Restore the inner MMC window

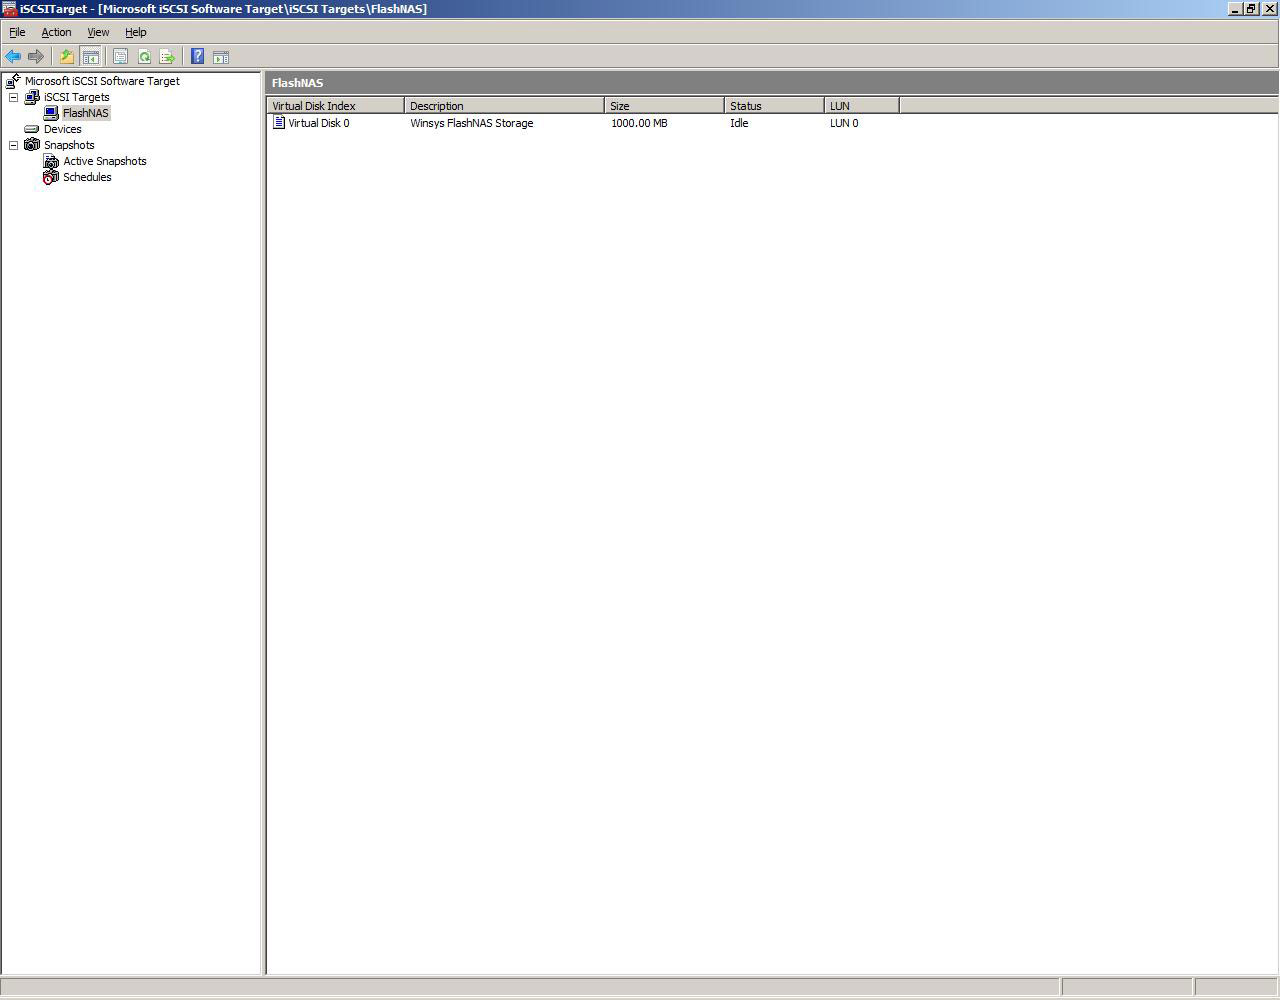[x=1251, y=9]
